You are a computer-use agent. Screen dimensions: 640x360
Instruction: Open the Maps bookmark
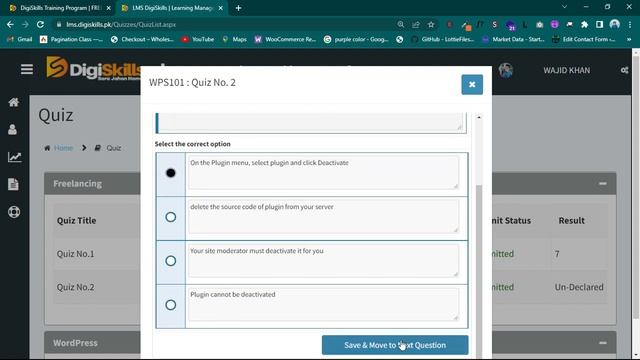(235, 39)
